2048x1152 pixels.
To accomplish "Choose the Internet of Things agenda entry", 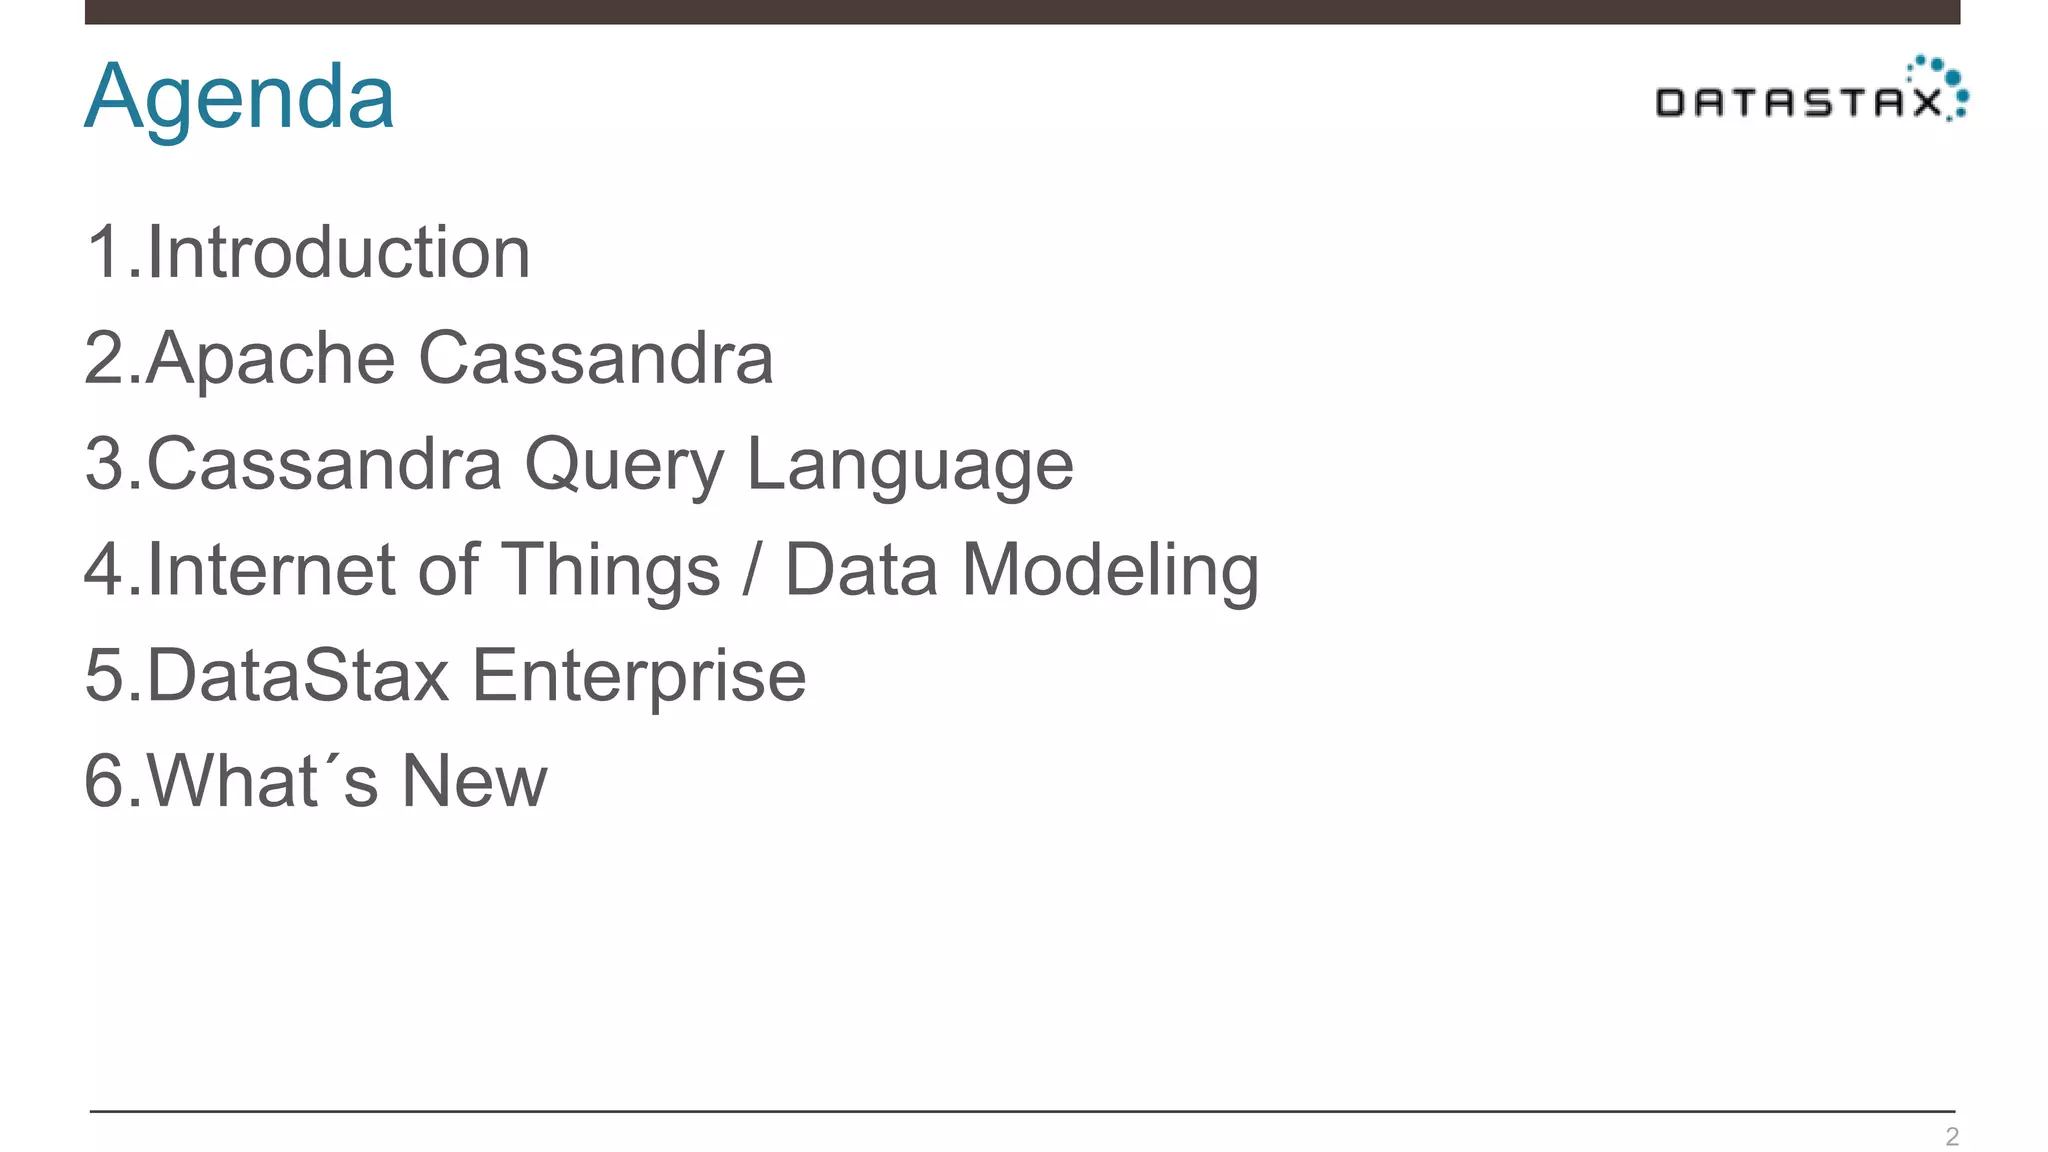I will [x=671, y=571].
